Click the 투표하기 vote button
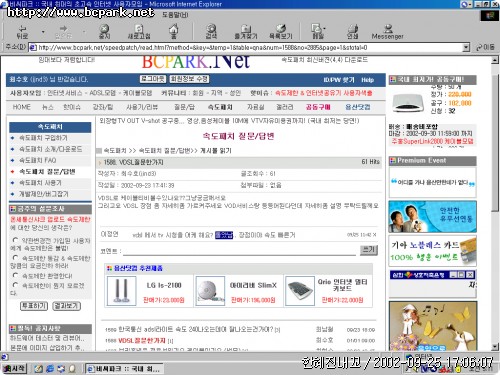Viewport: 500px width, 375px height. 34,306
